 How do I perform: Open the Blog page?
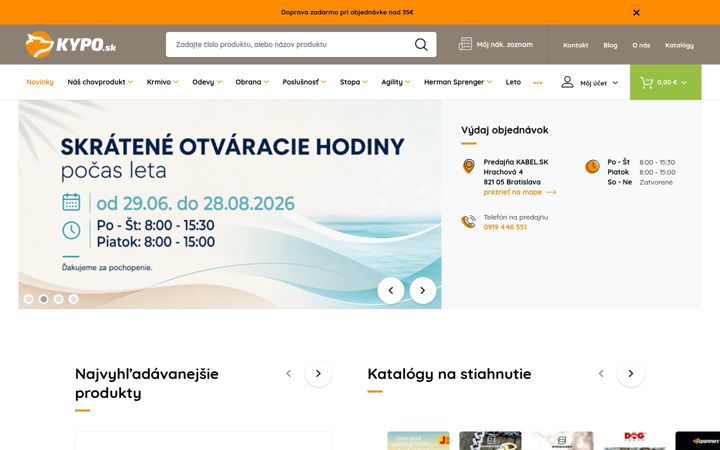click(610, 45)
